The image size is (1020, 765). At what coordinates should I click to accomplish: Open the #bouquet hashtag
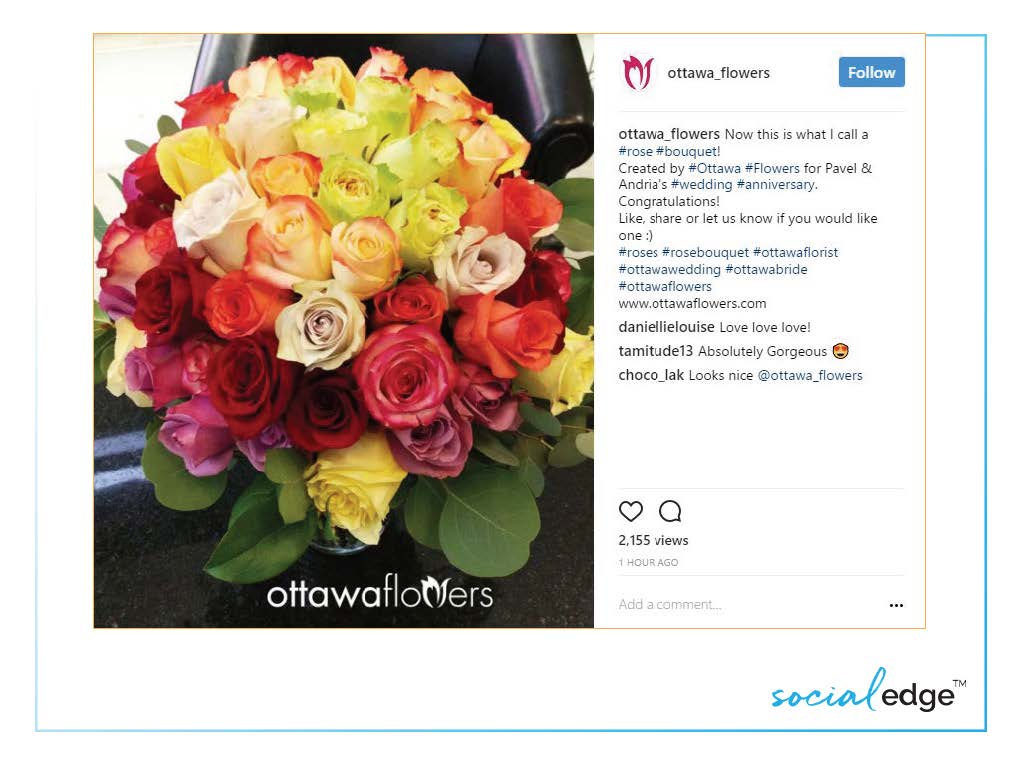tap(686, 152)
